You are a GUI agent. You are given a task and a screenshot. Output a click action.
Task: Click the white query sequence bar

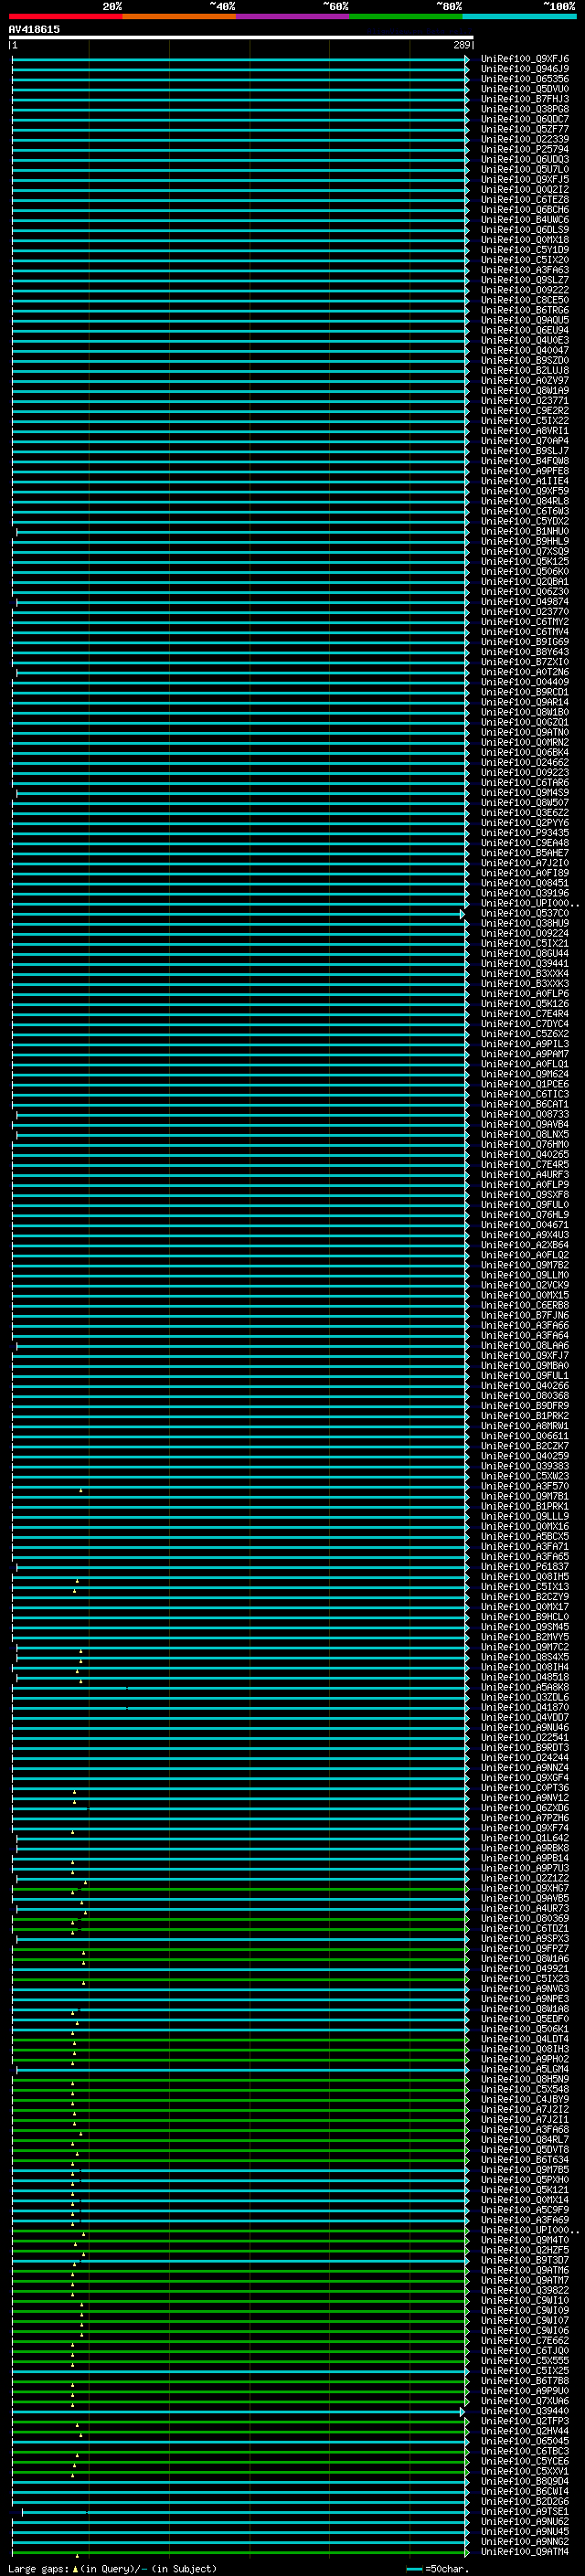point(241,37)
